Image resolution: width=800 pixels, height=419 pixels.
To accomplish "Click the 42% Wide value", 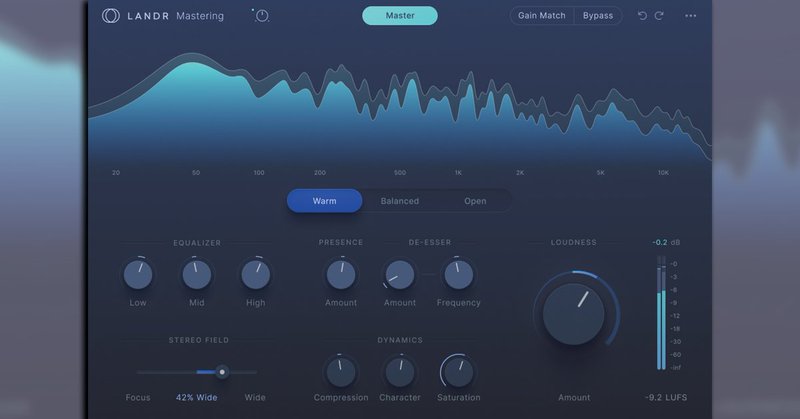I will tap(196, 398).
